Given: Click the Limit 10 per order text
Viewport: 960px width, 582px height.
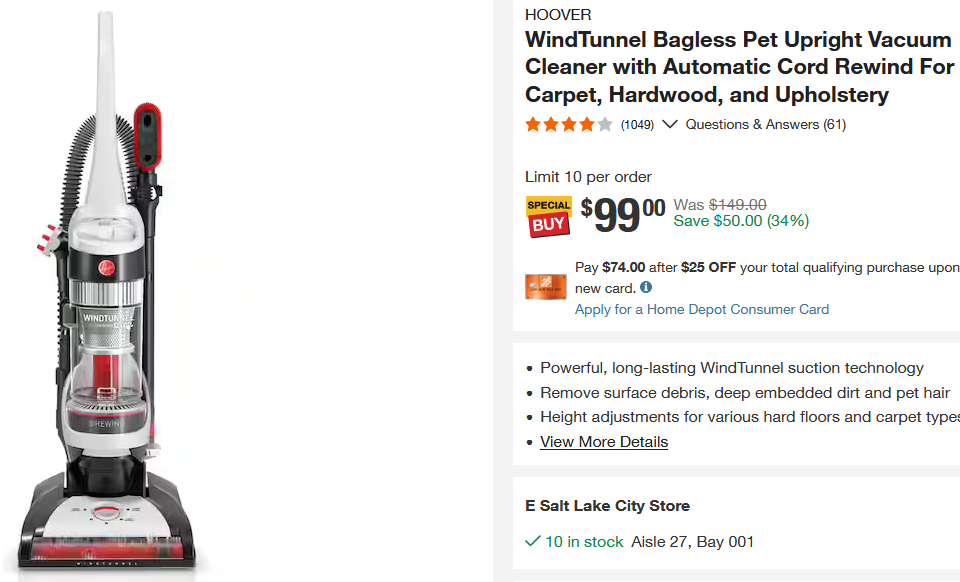Looking at the screenshot, I should tap(588, 177).
